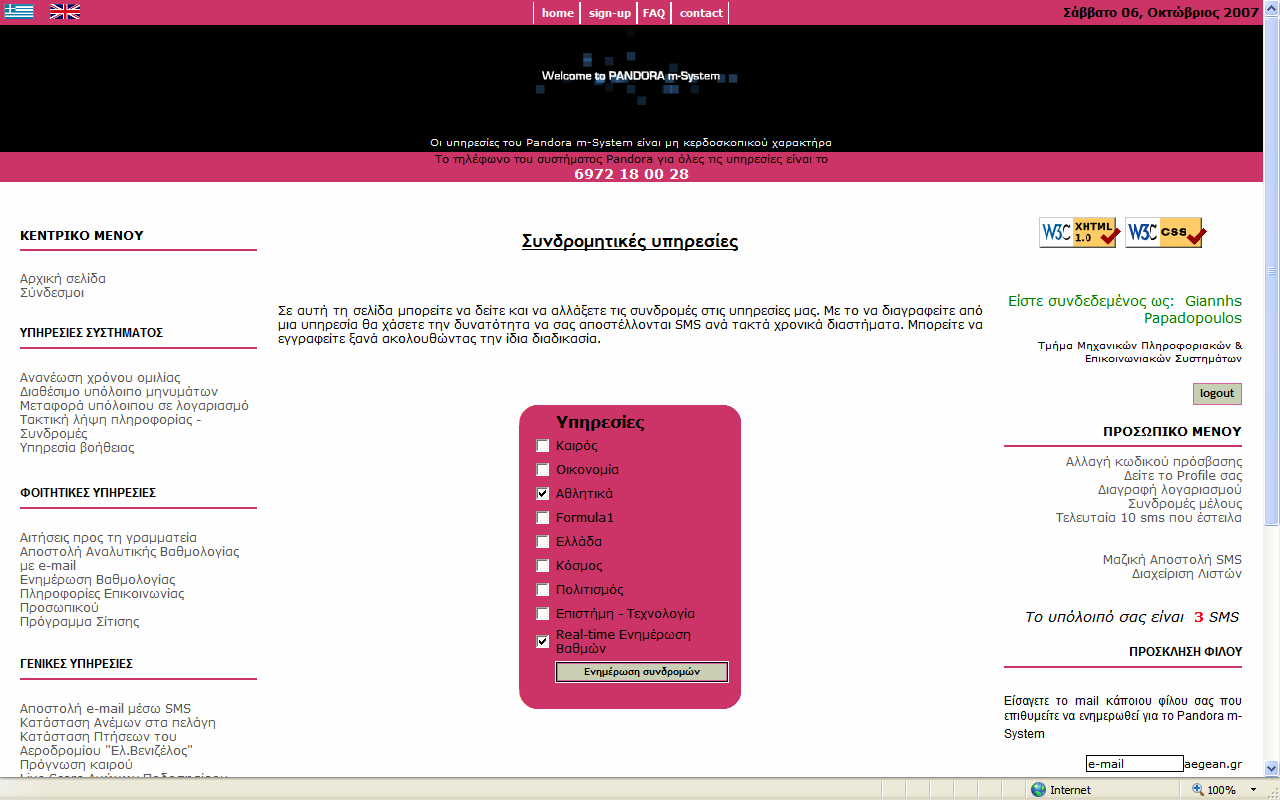Tick the Καιρός checkbox
Screen dimensions: 1280x800
click(543, 446)
